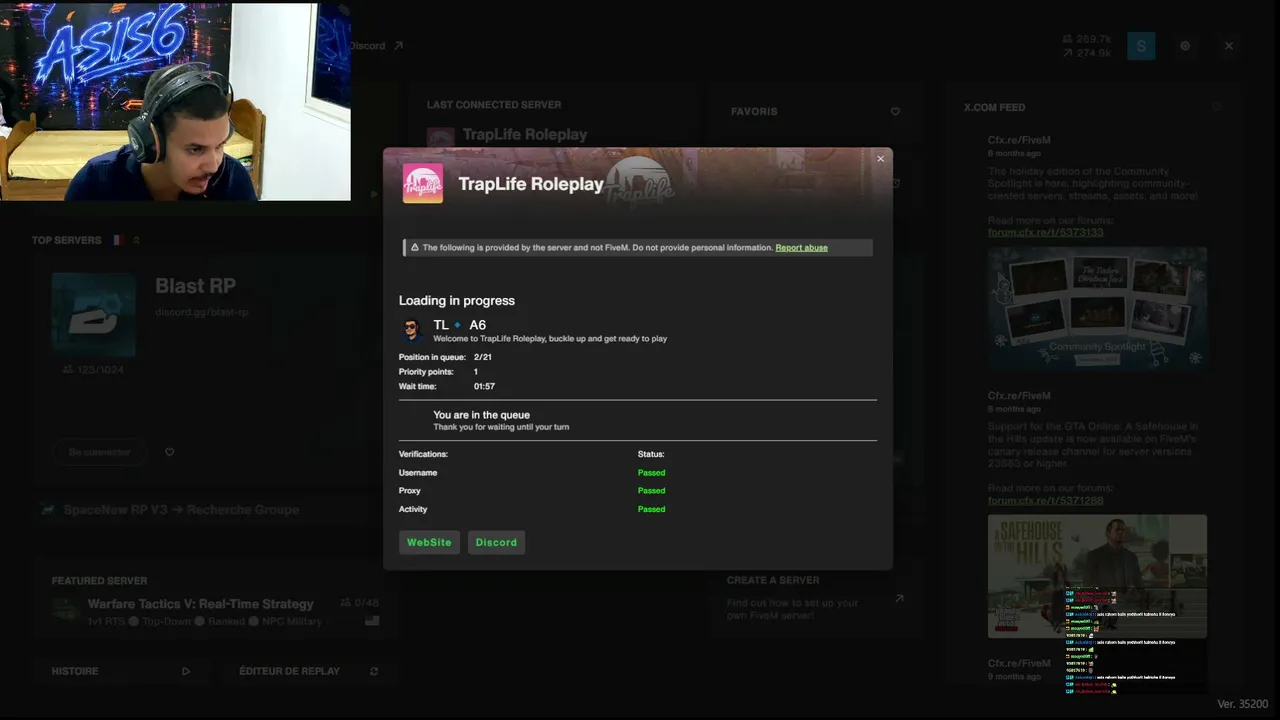Click the Username Passed status
The height and width of the screenshot is (720, 1280).
coord(651,473)
